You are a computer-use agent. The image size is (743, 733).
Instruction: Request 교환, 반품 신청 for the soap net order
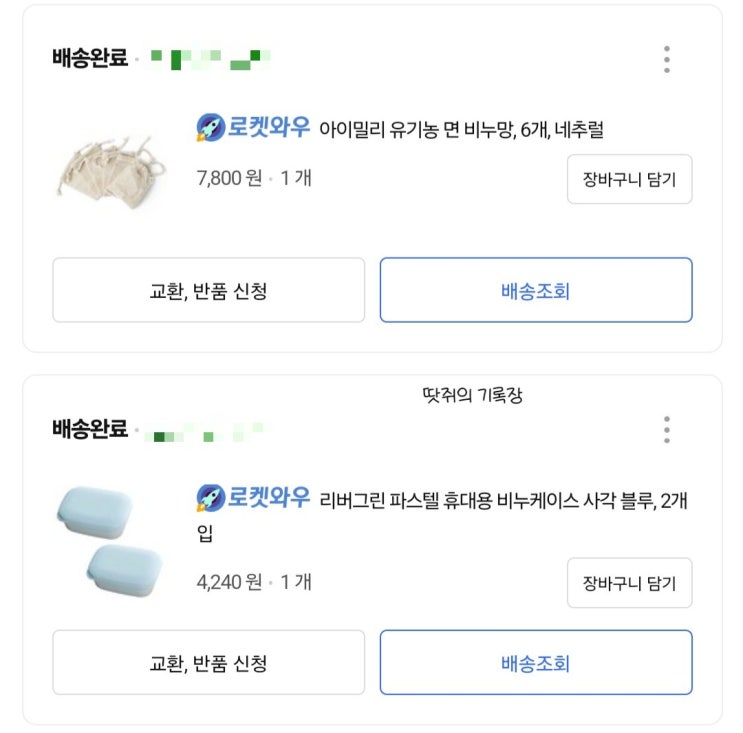pyautogui.click(x=208, y=291)
